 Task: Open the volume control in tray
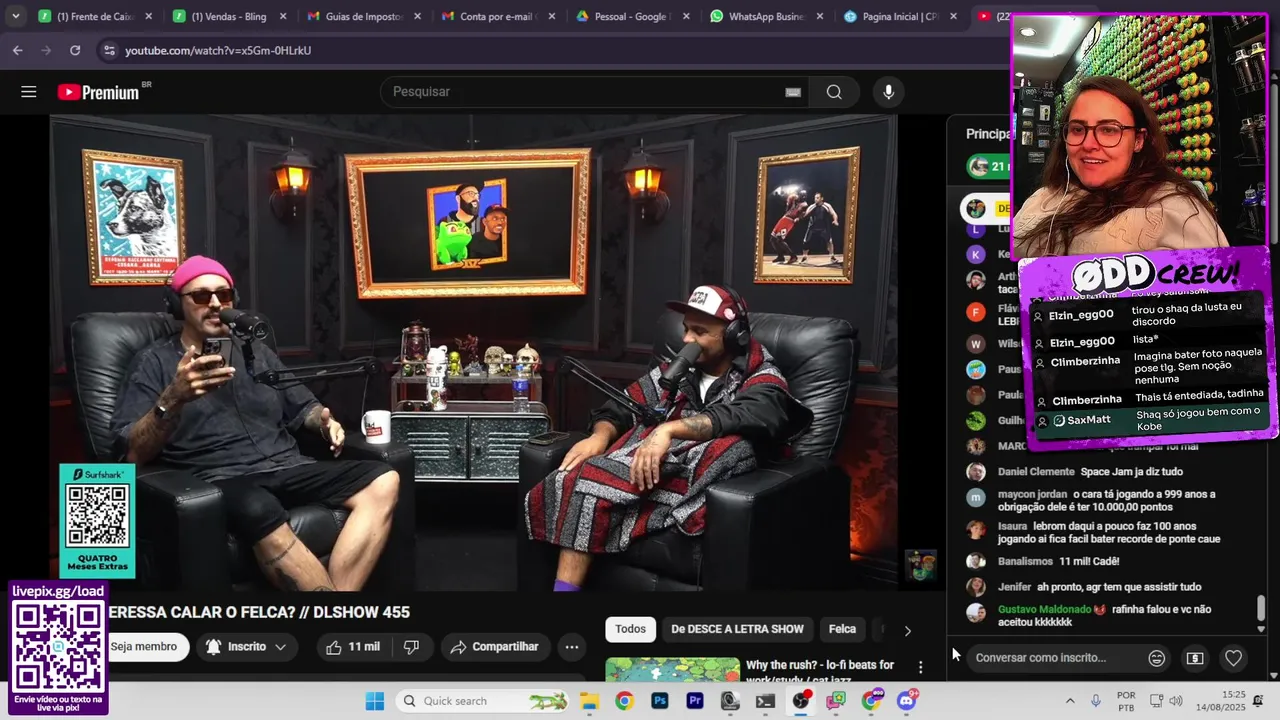[1176, 701]
